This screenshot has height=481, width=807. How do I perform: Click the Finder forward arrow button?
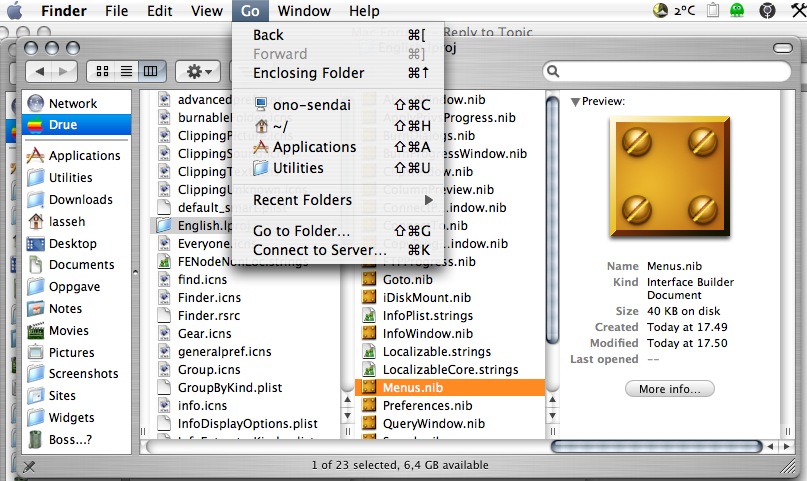tap(64, 72)
